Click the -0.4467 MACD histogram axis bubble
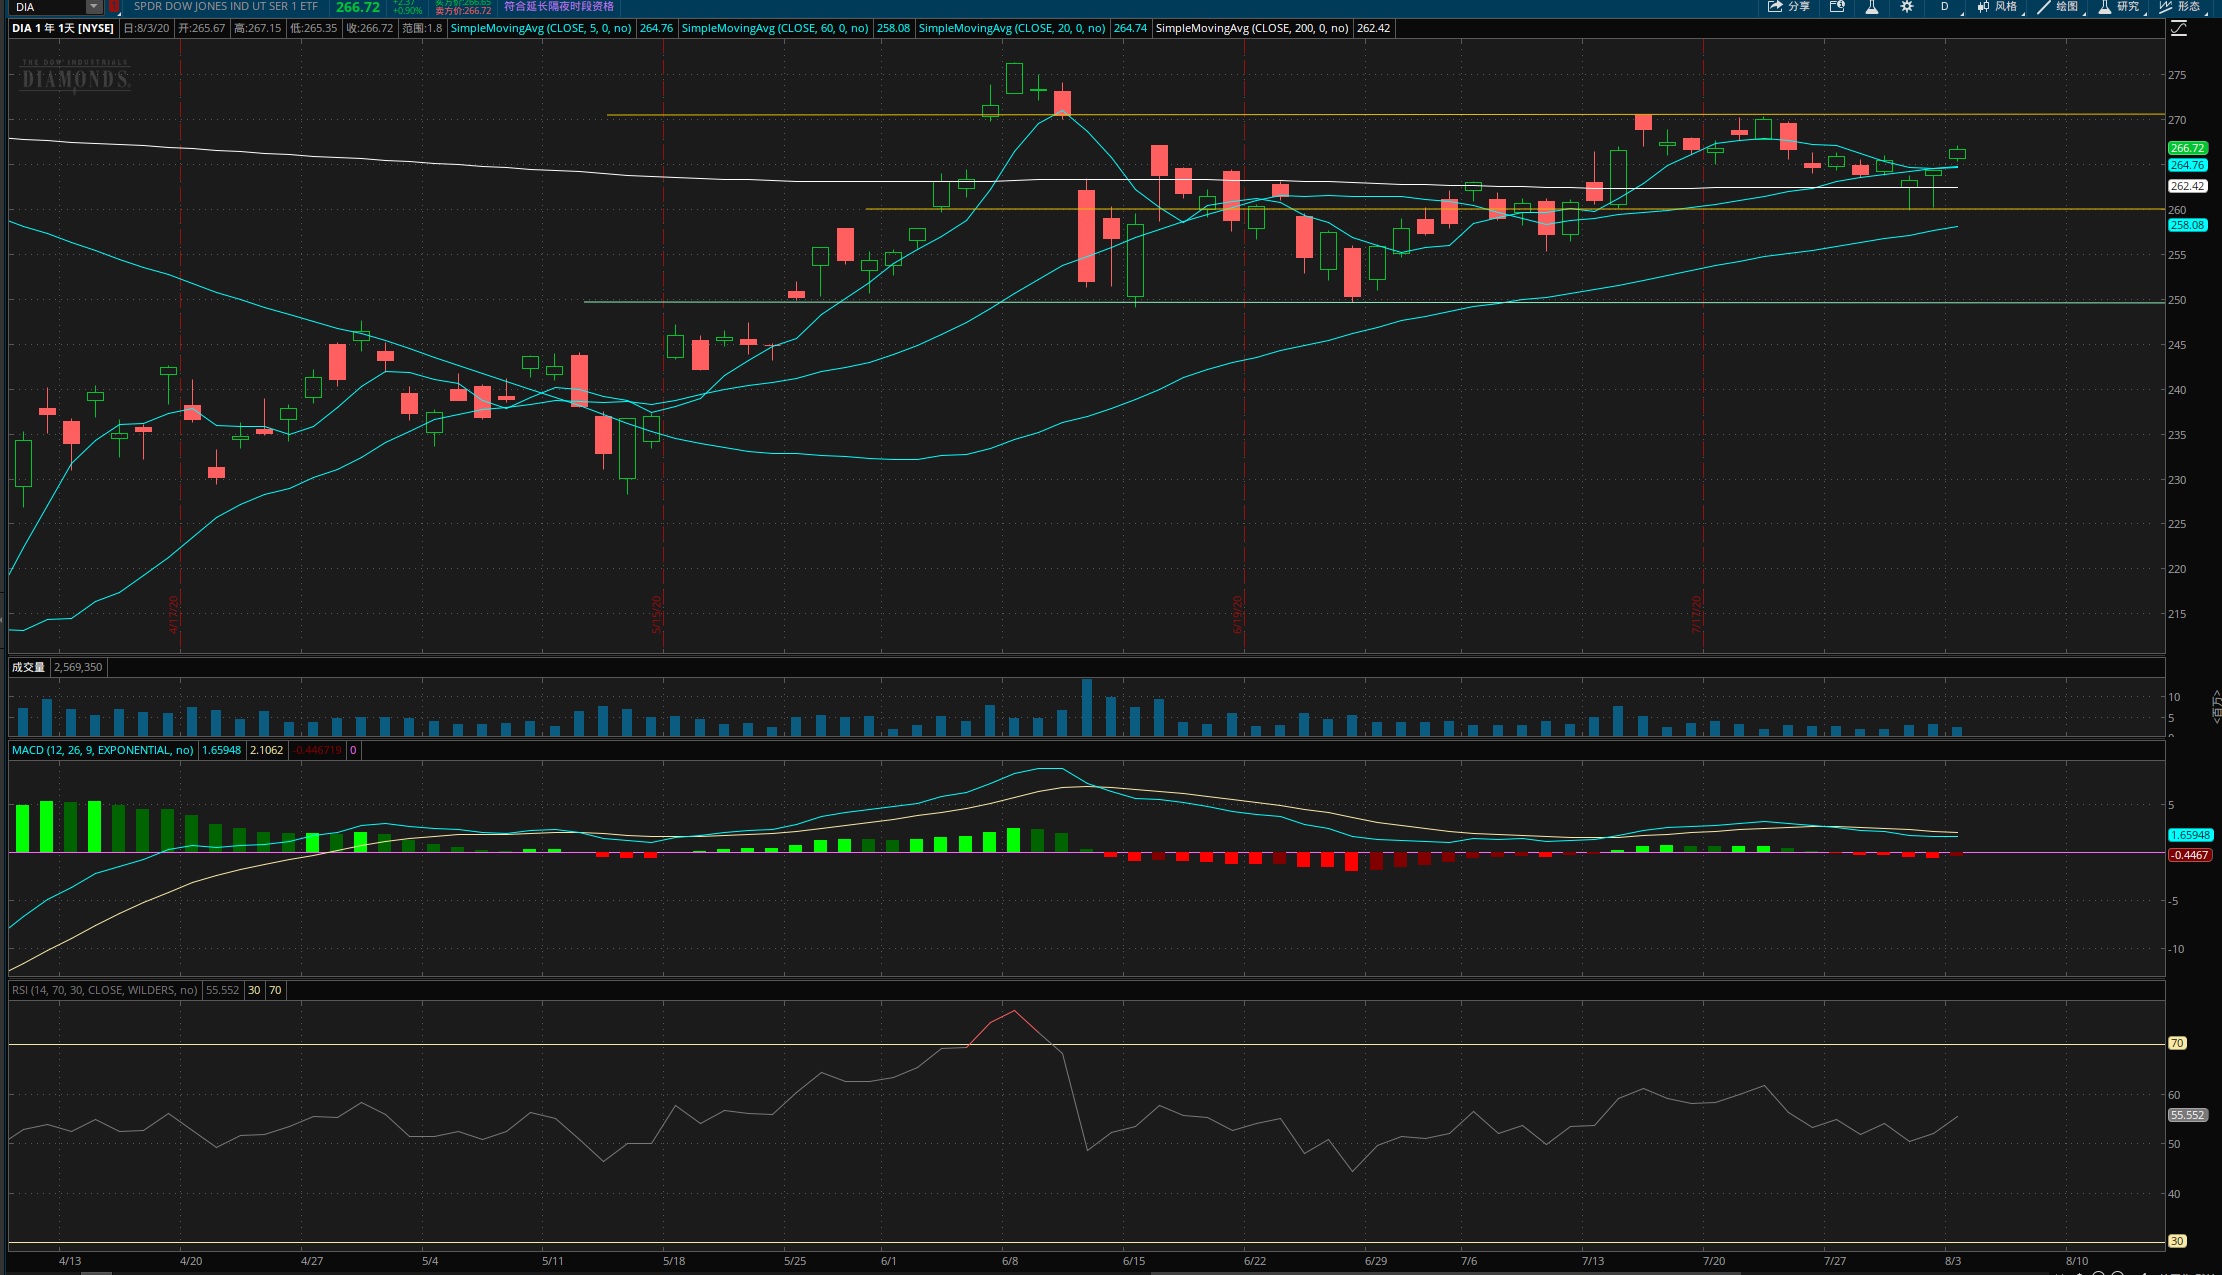The width and height of the screenshot is (2222, 1275). [2189, 855]
